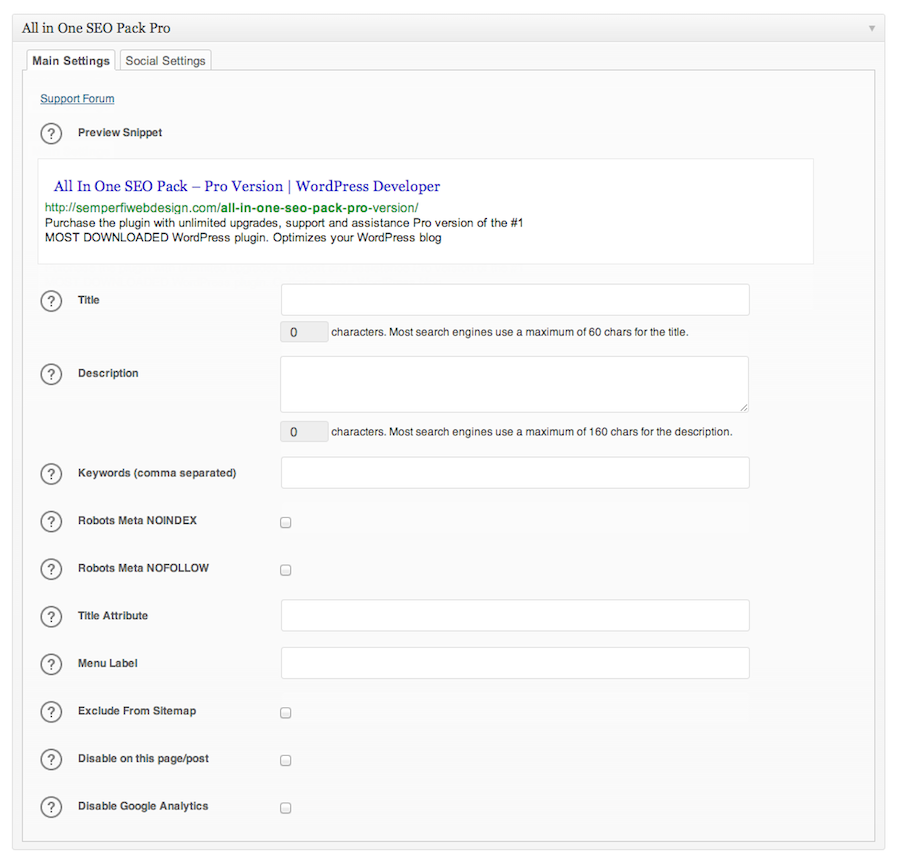Open help icon next to Title field
900x862 pixels.
pos(51,300)
